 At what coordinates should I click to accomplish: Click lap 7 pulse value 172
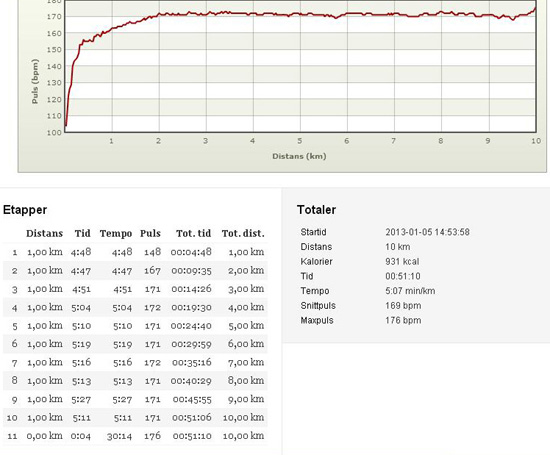[152, 362]
